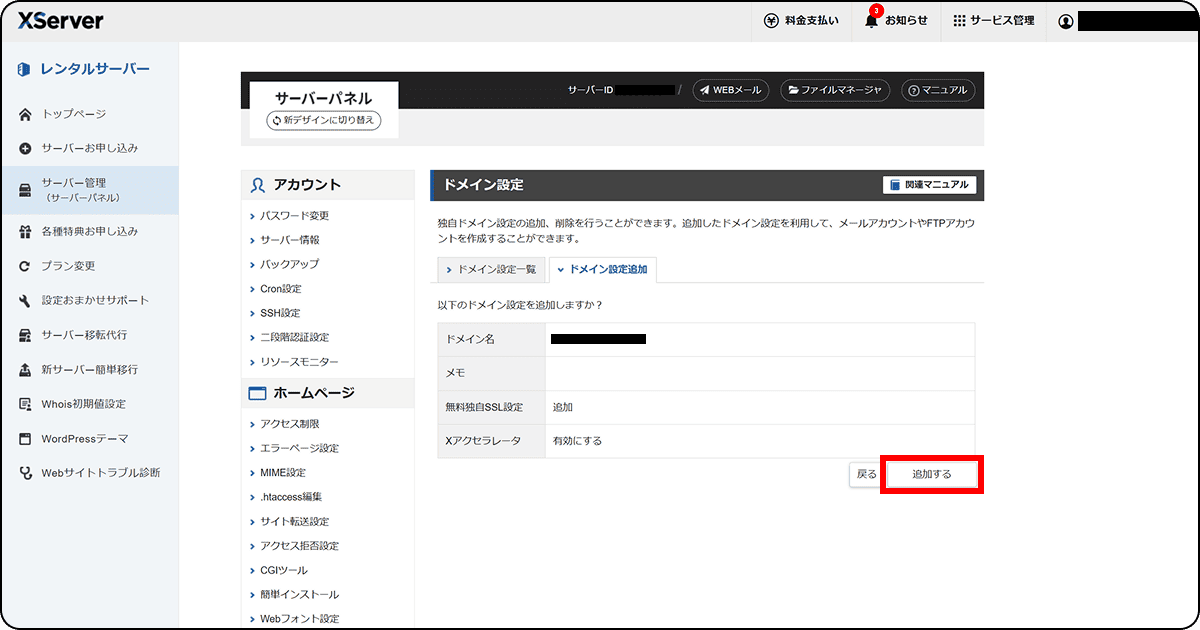Open バックアップ link
Viewport: 1200px width, 630px height.
289,264
